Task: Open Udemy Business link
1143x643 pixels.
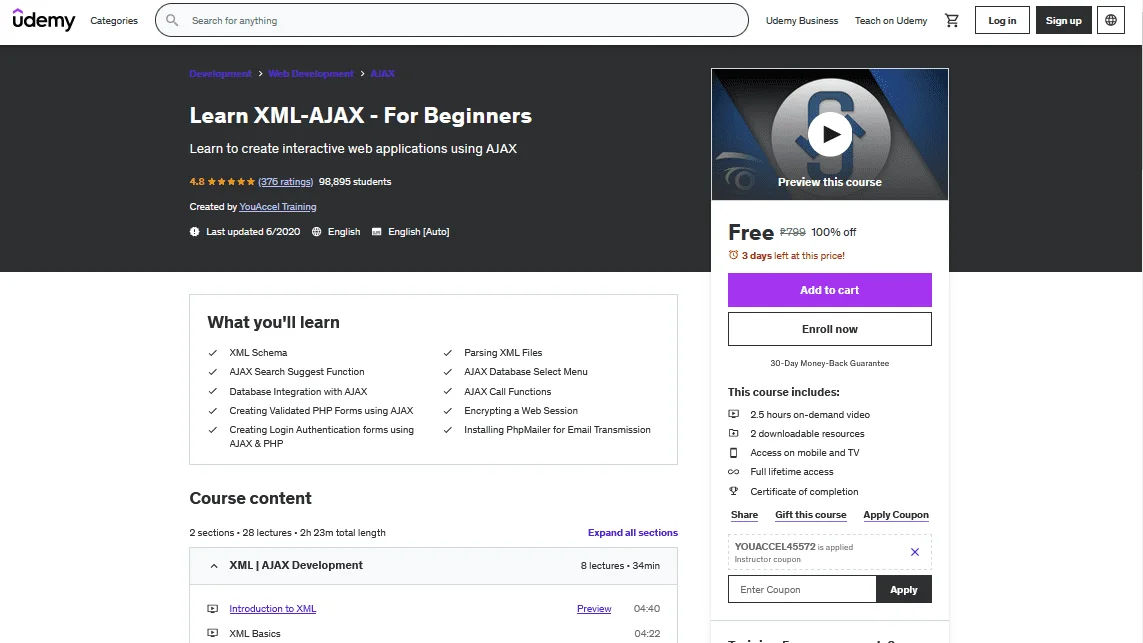Action: (802, 20)
